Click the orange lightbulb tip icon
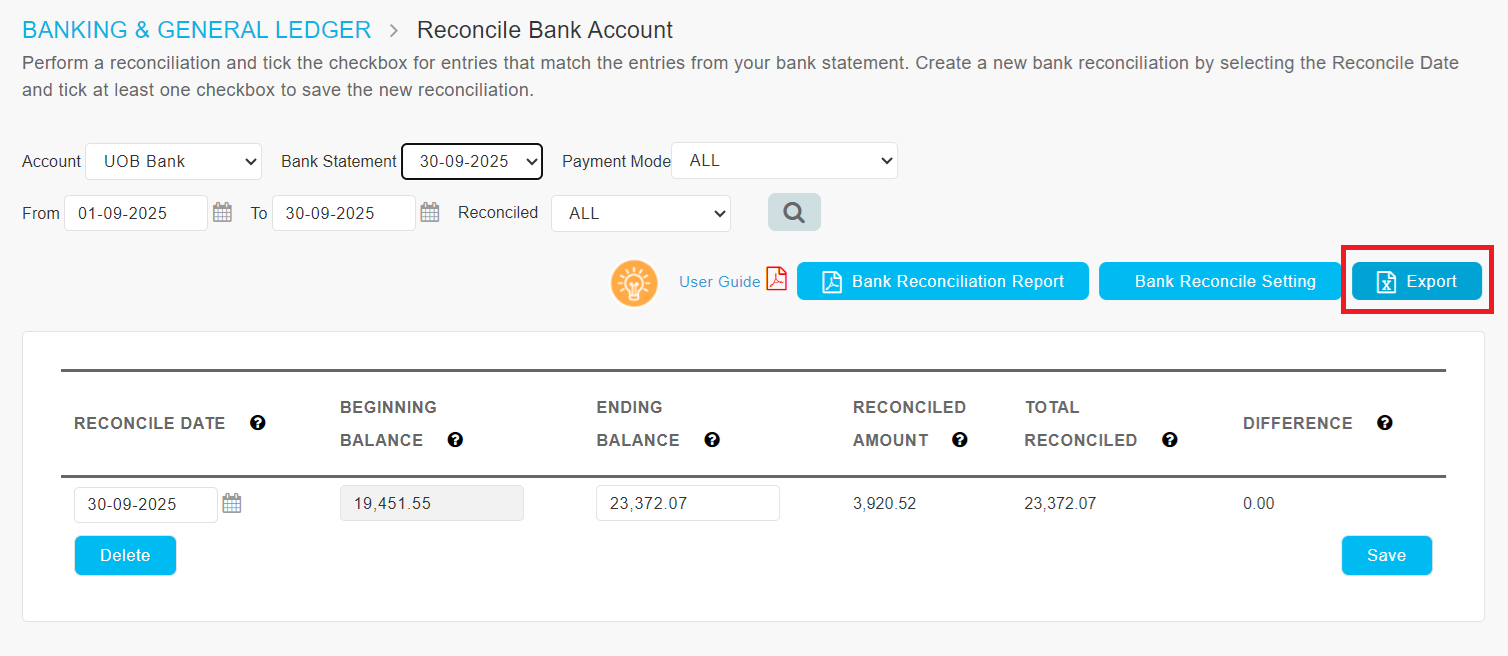 click(634, 282)
